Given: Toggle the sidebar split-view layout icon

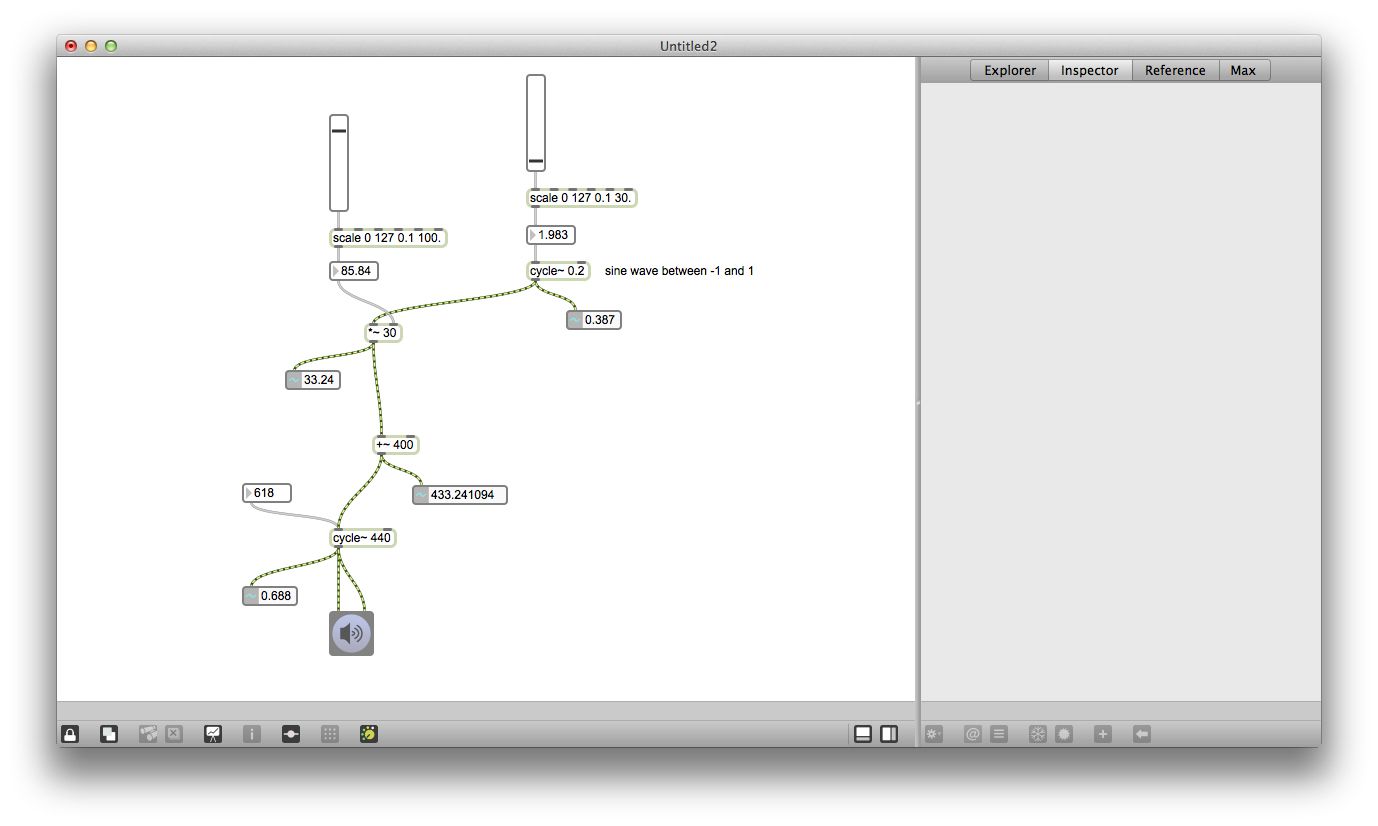Looking at the screenshot, I should (x=889, y=733).
